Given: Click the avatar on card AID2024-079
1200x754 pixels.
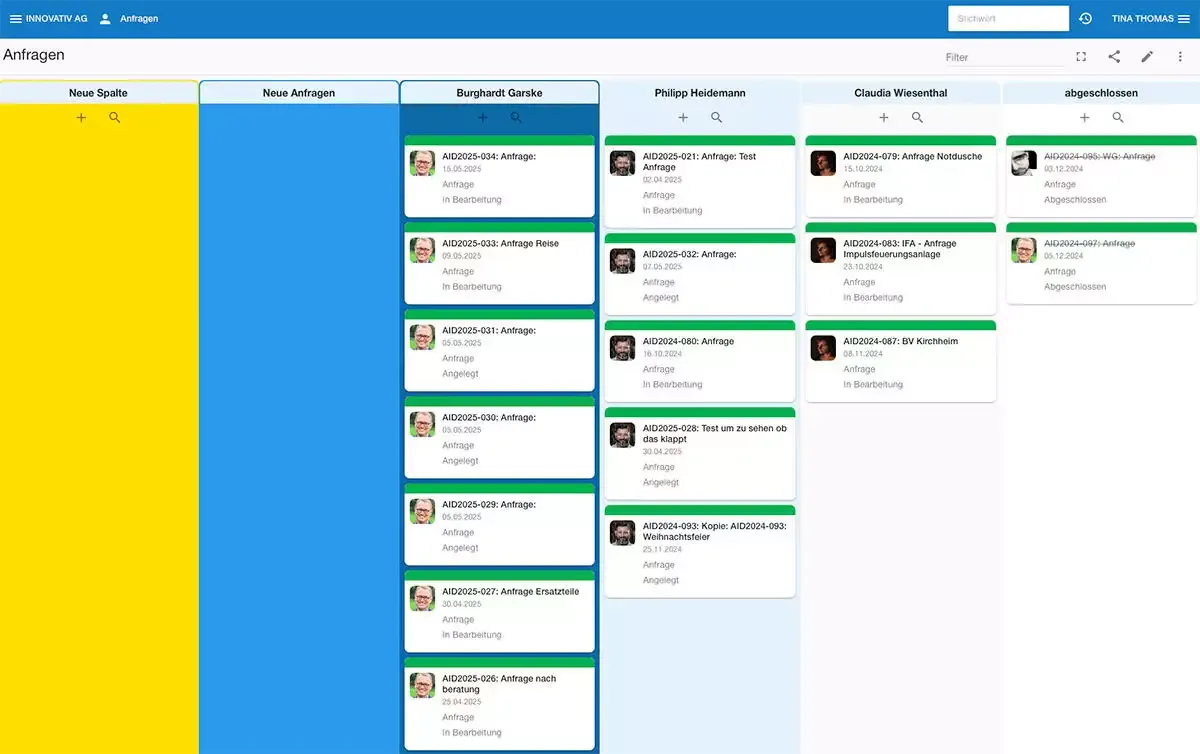Looking at the screenshot, I should coord(822,162).
